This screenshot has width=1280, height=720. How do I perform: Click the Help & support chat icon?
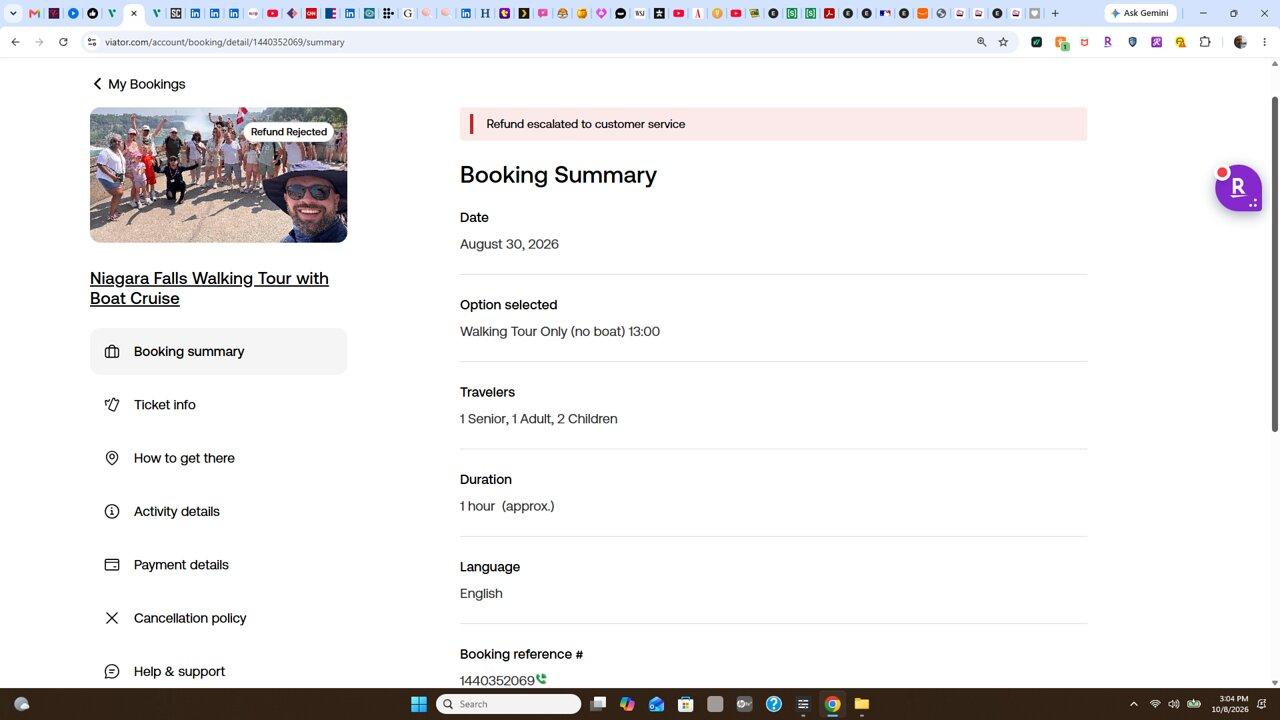[x=112, y=671]
